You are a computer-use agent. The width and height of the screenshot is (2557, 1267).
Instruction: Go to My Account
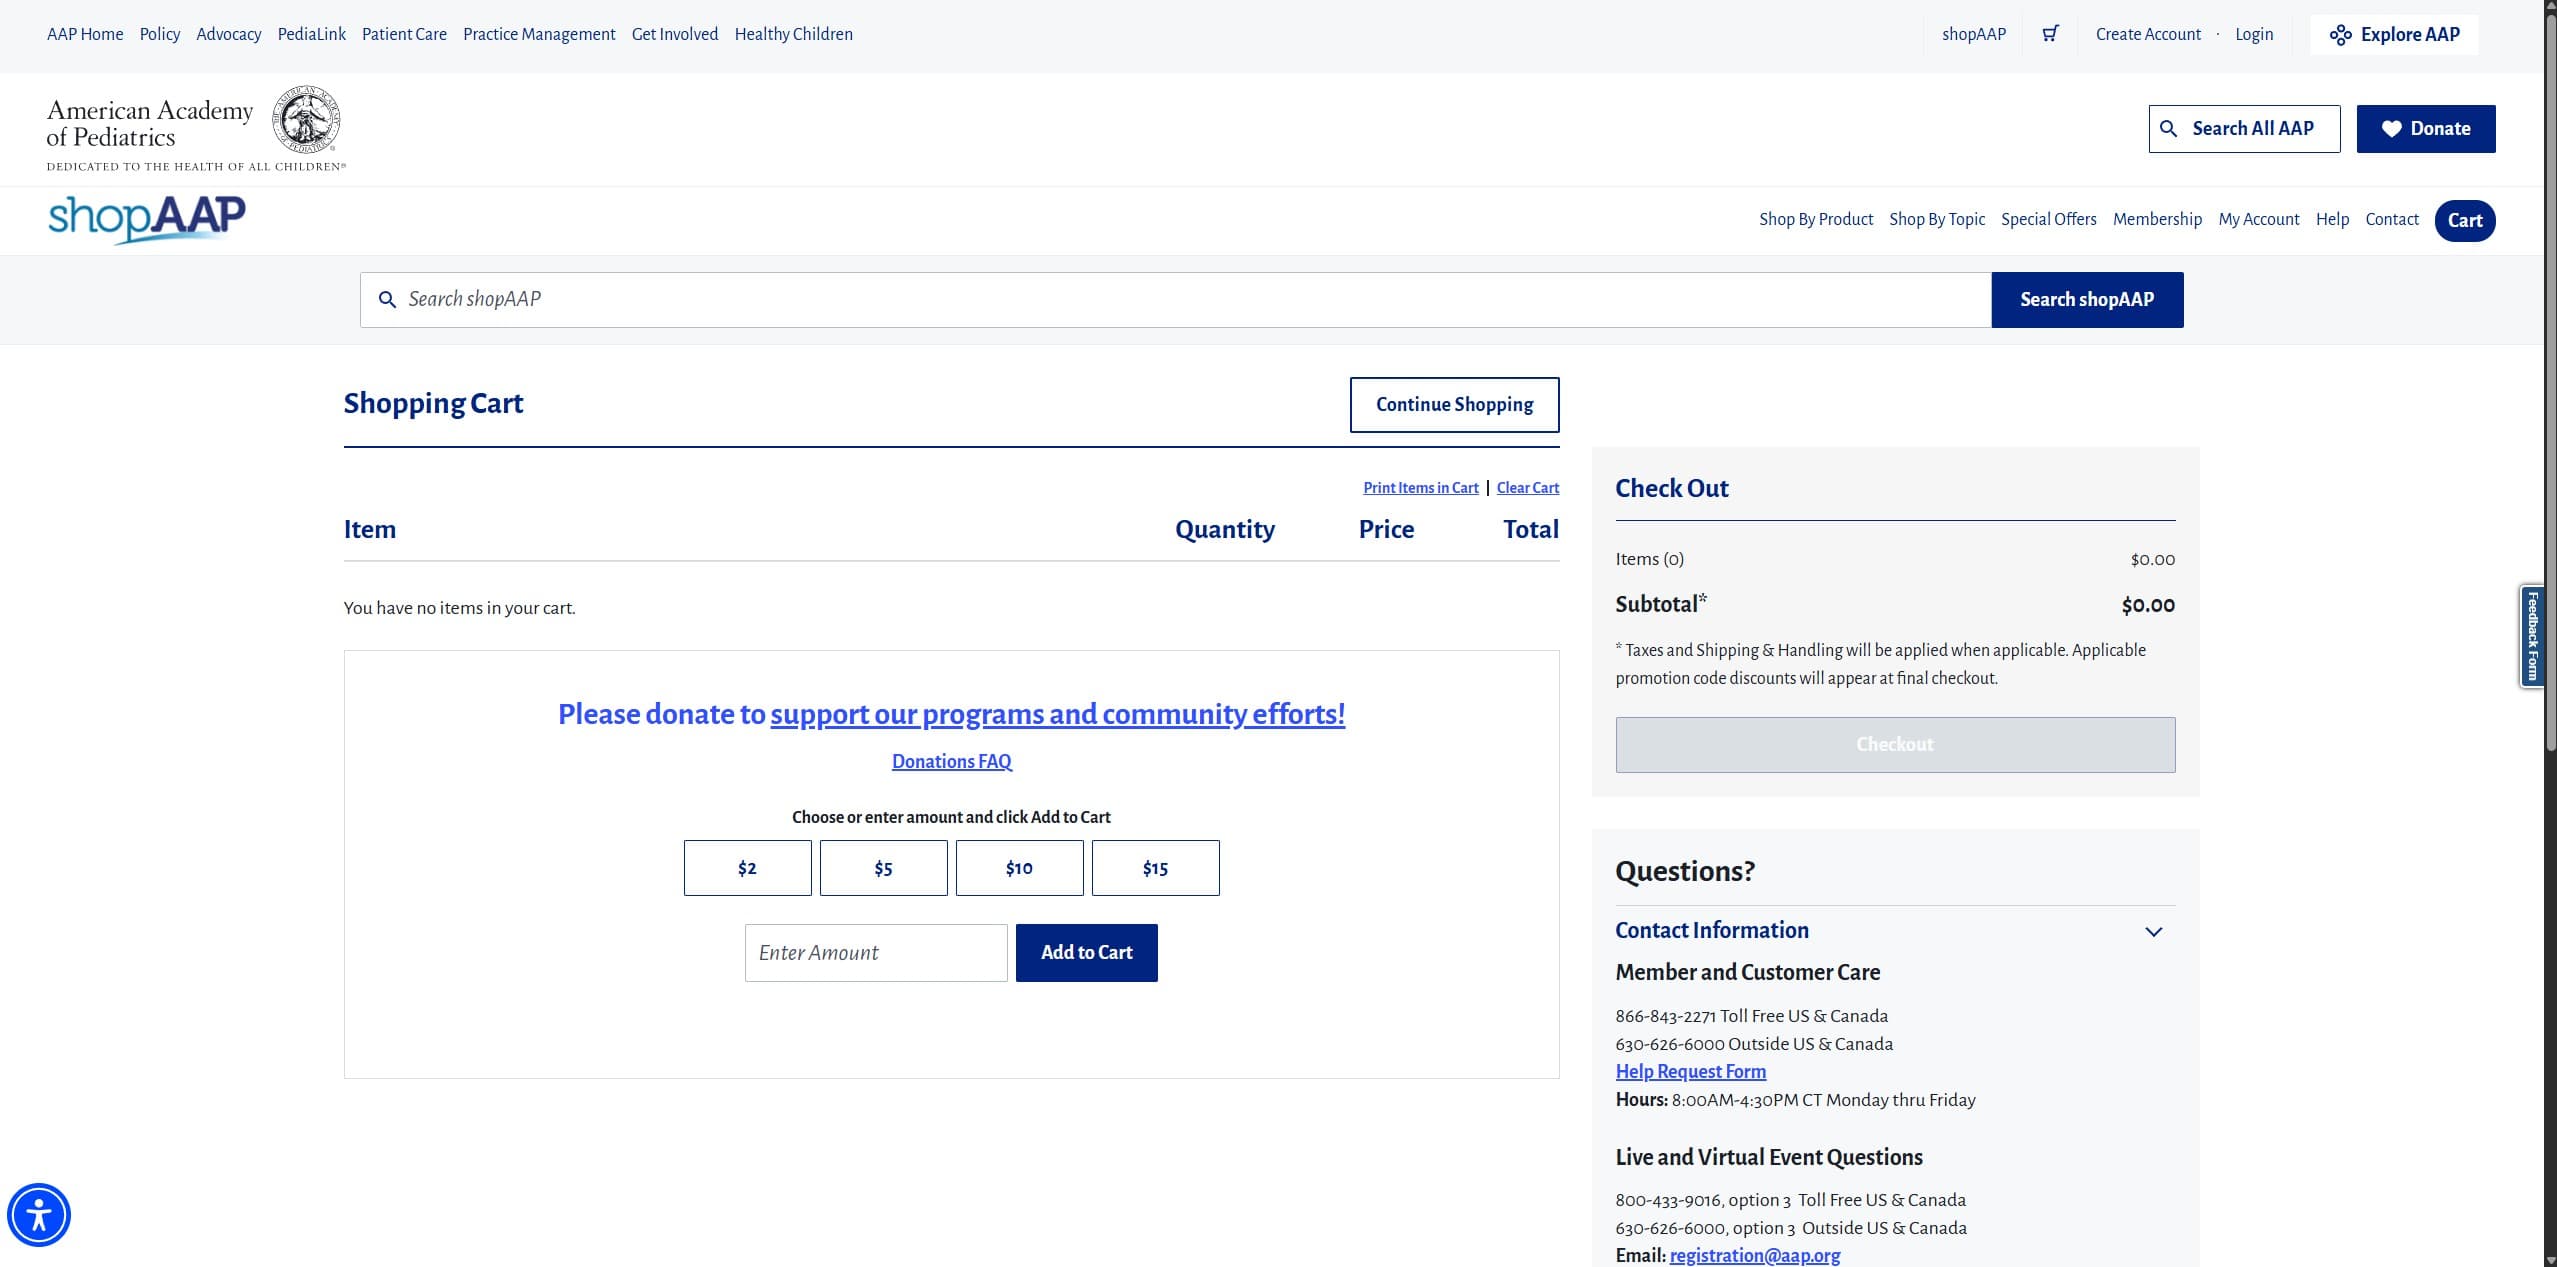(x=2259, y=219)
